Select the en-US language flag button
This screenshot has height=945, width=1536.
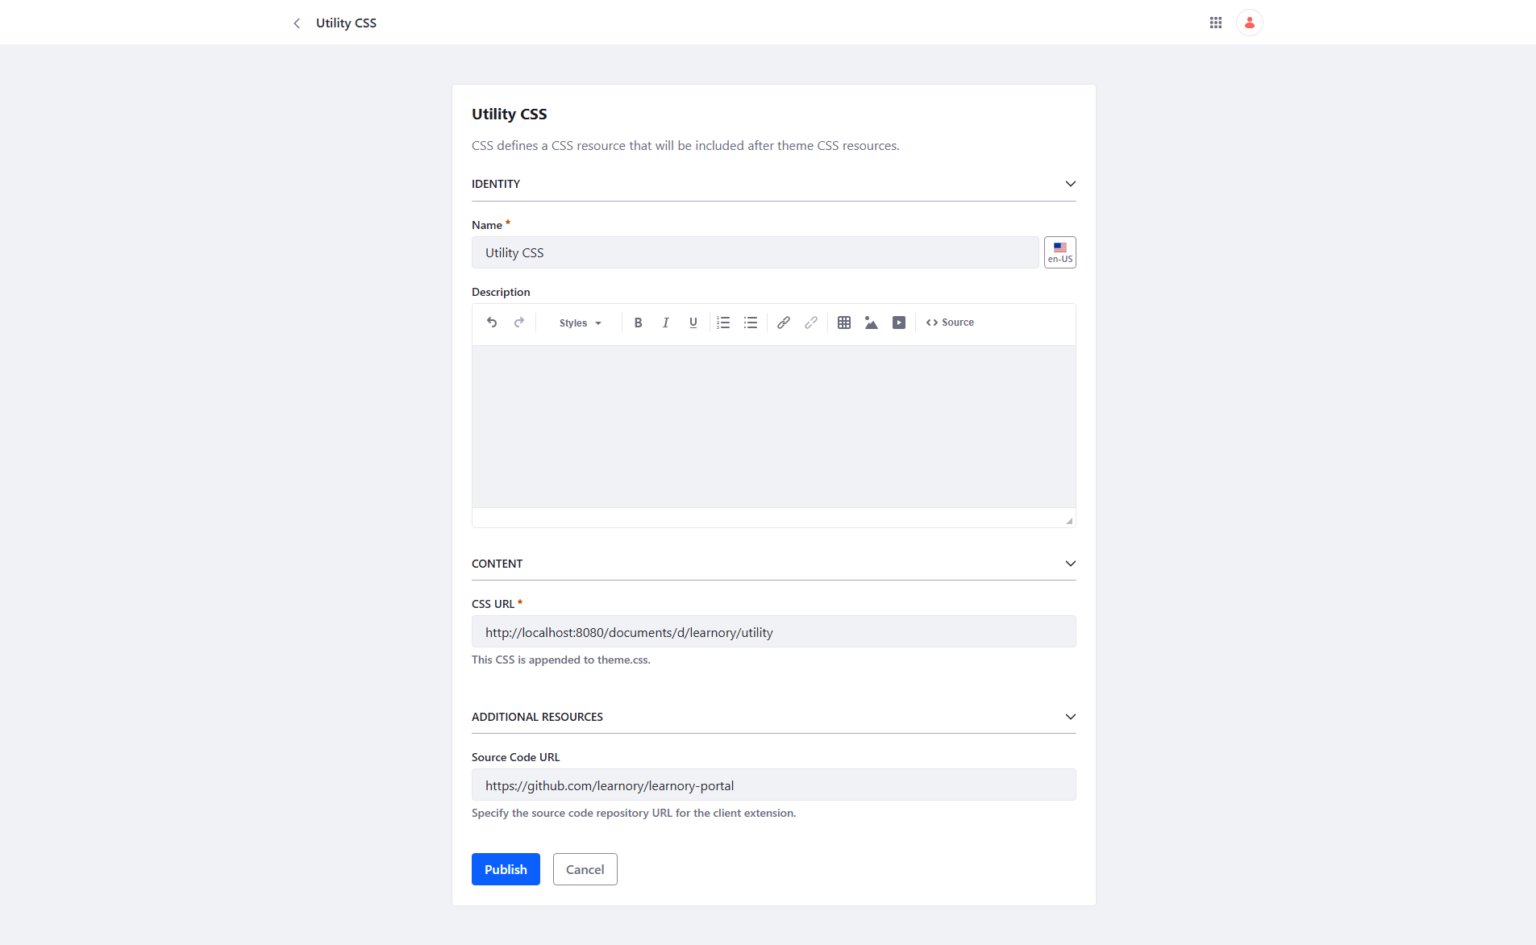pos(1060,252)
